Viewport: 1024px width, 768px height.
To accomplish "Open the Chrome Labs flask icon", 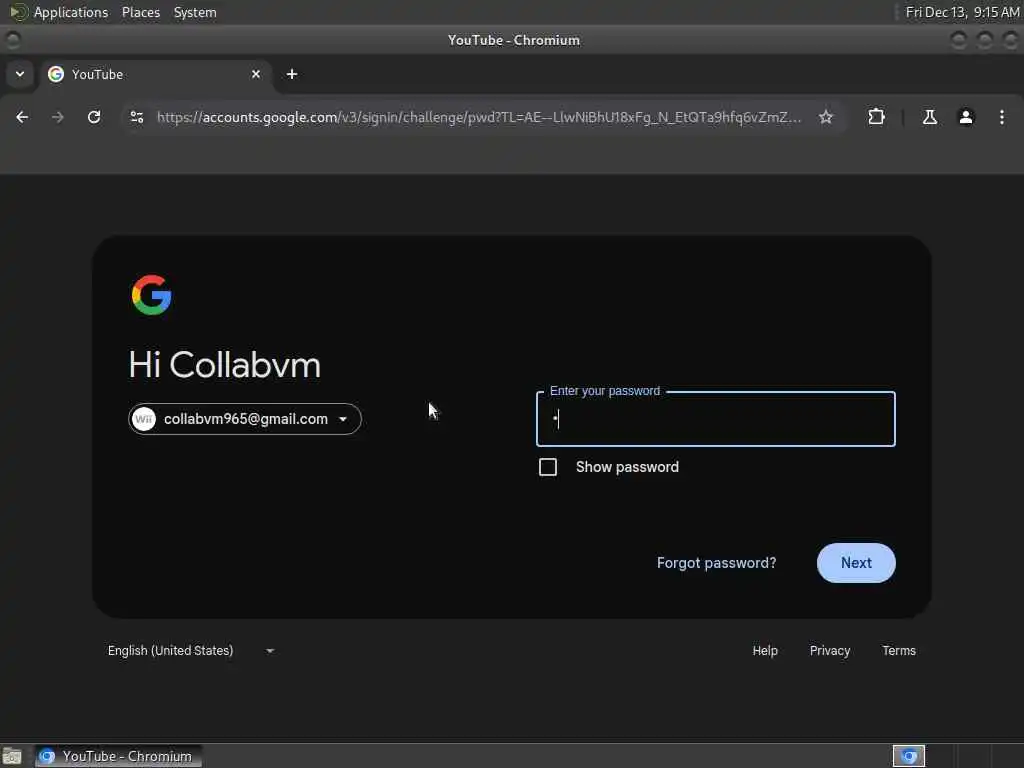I will point(930,117).
